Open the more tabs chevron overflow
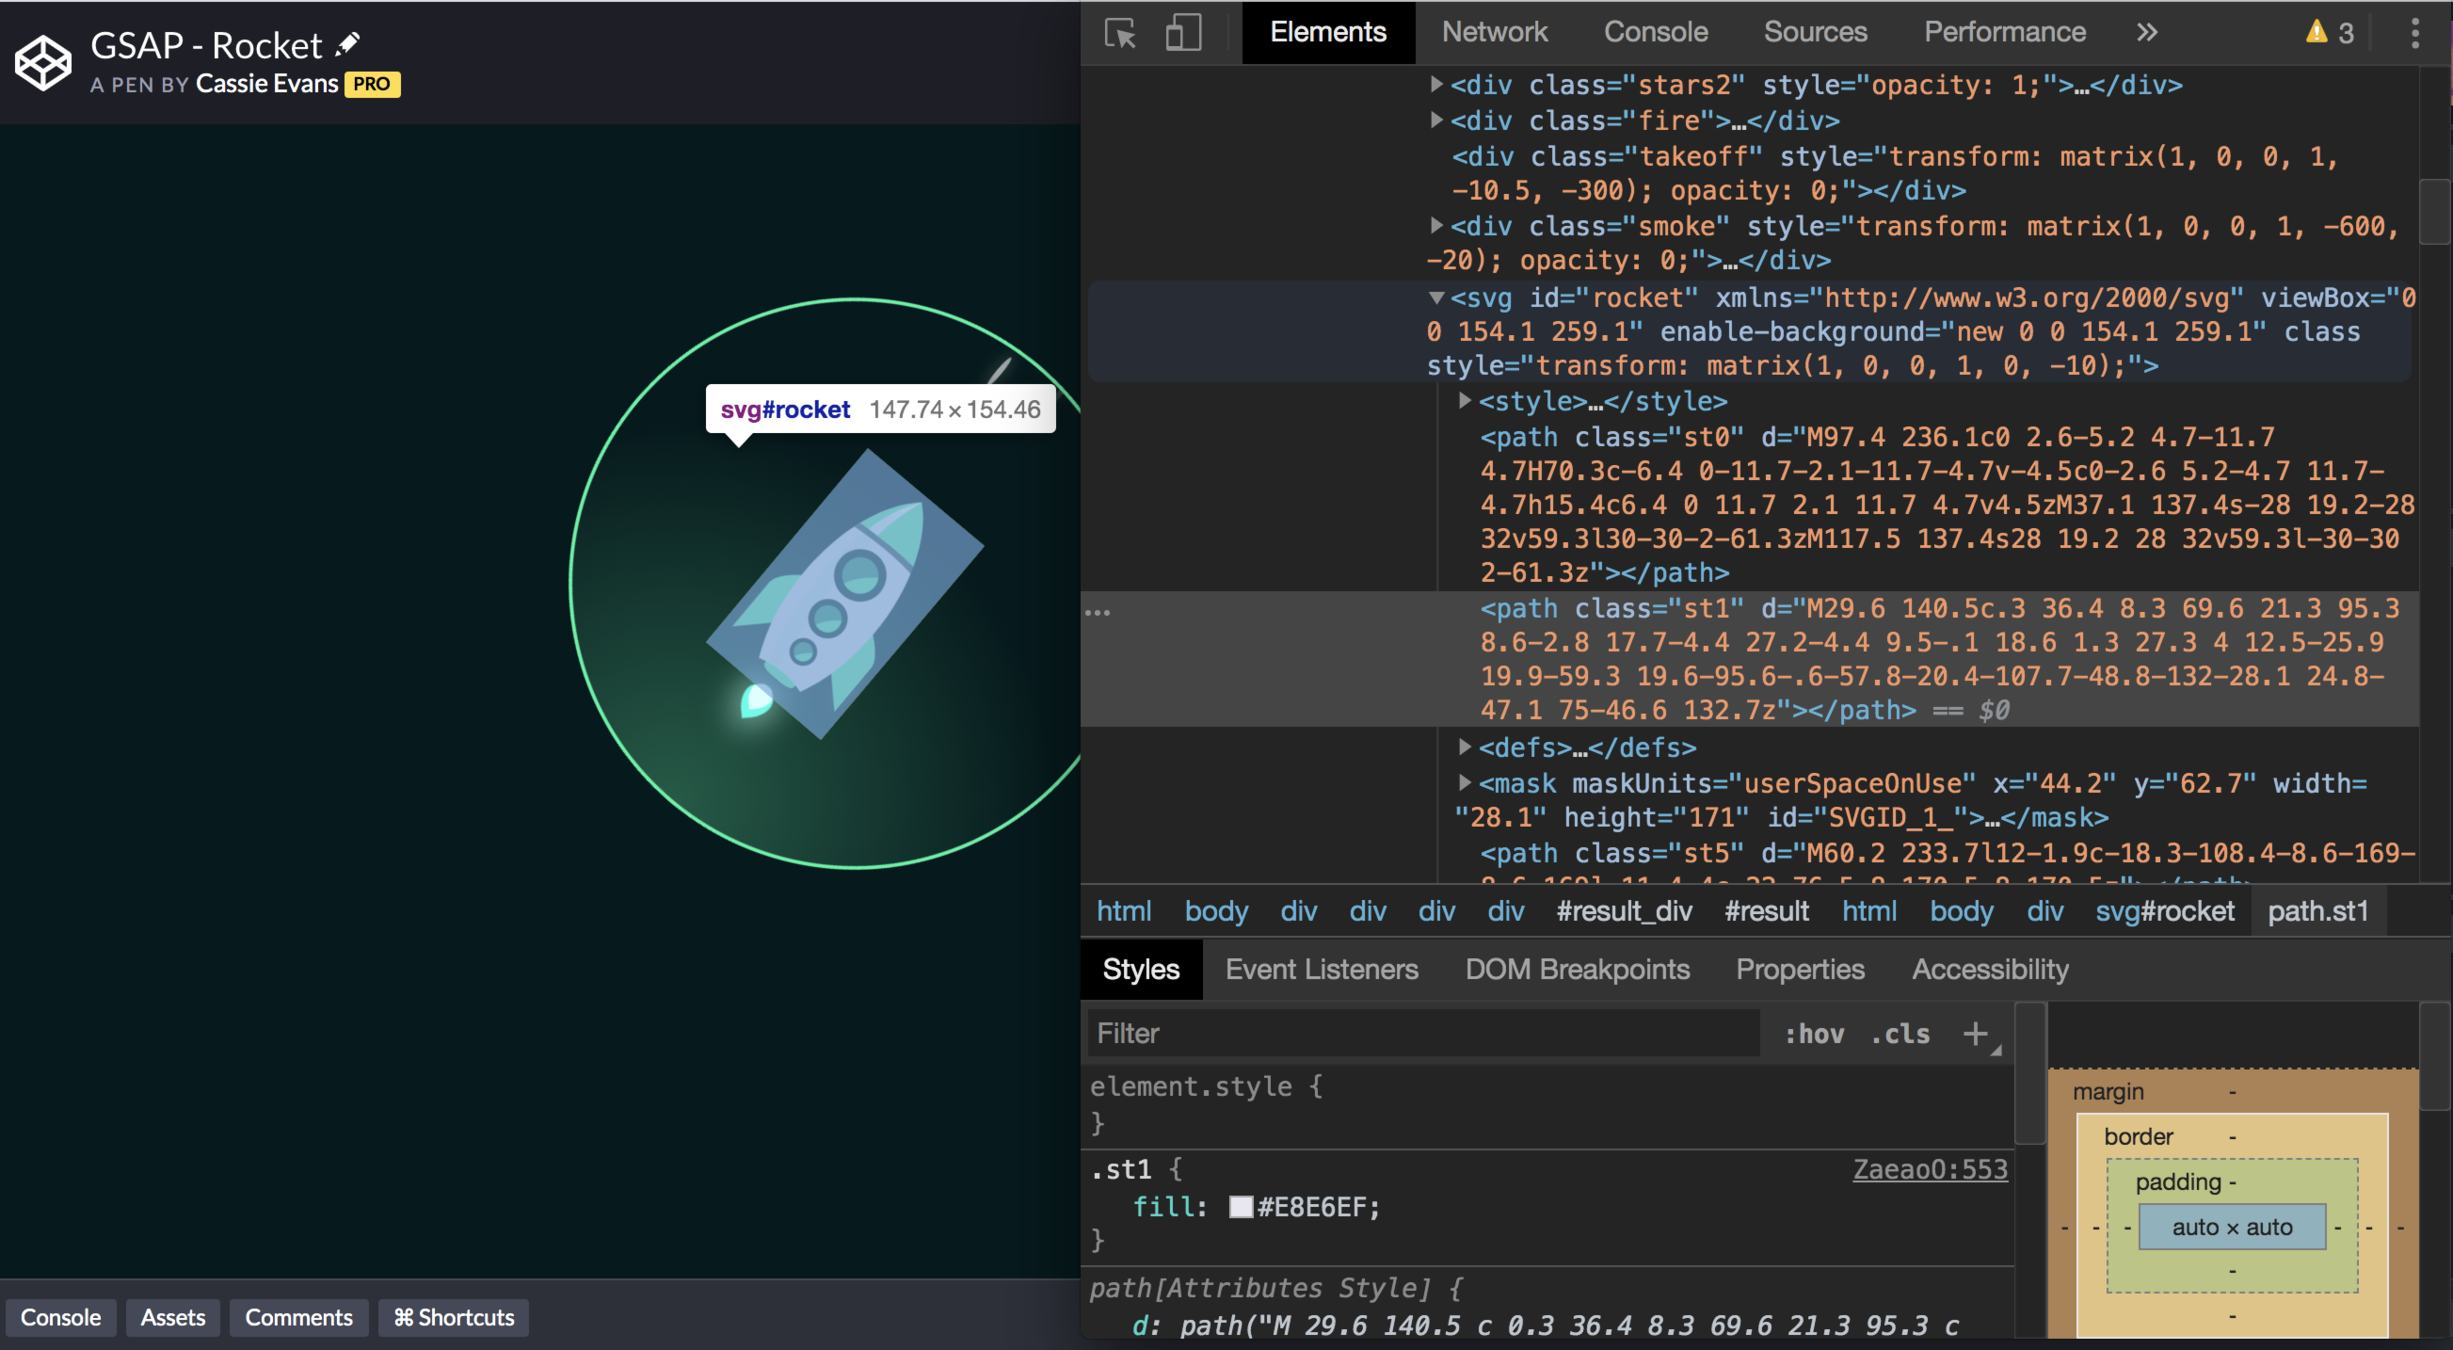 click(x=2147, y=33)
